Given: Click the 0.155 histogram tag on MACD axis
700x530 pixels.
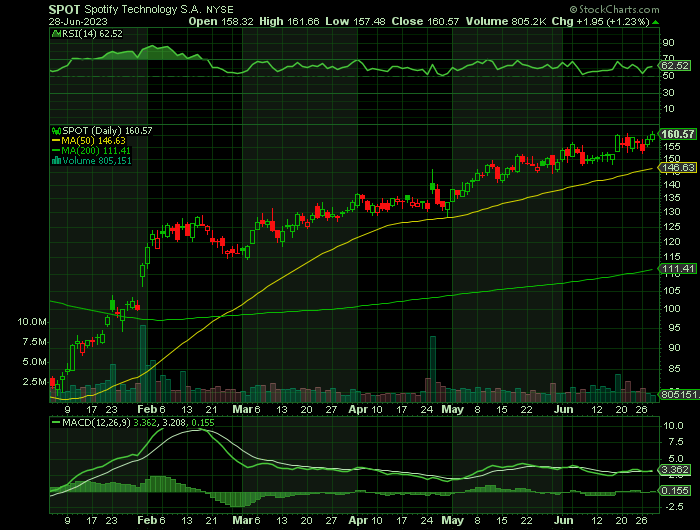Looking at the screenshot, I should click(x=675, y=491).
